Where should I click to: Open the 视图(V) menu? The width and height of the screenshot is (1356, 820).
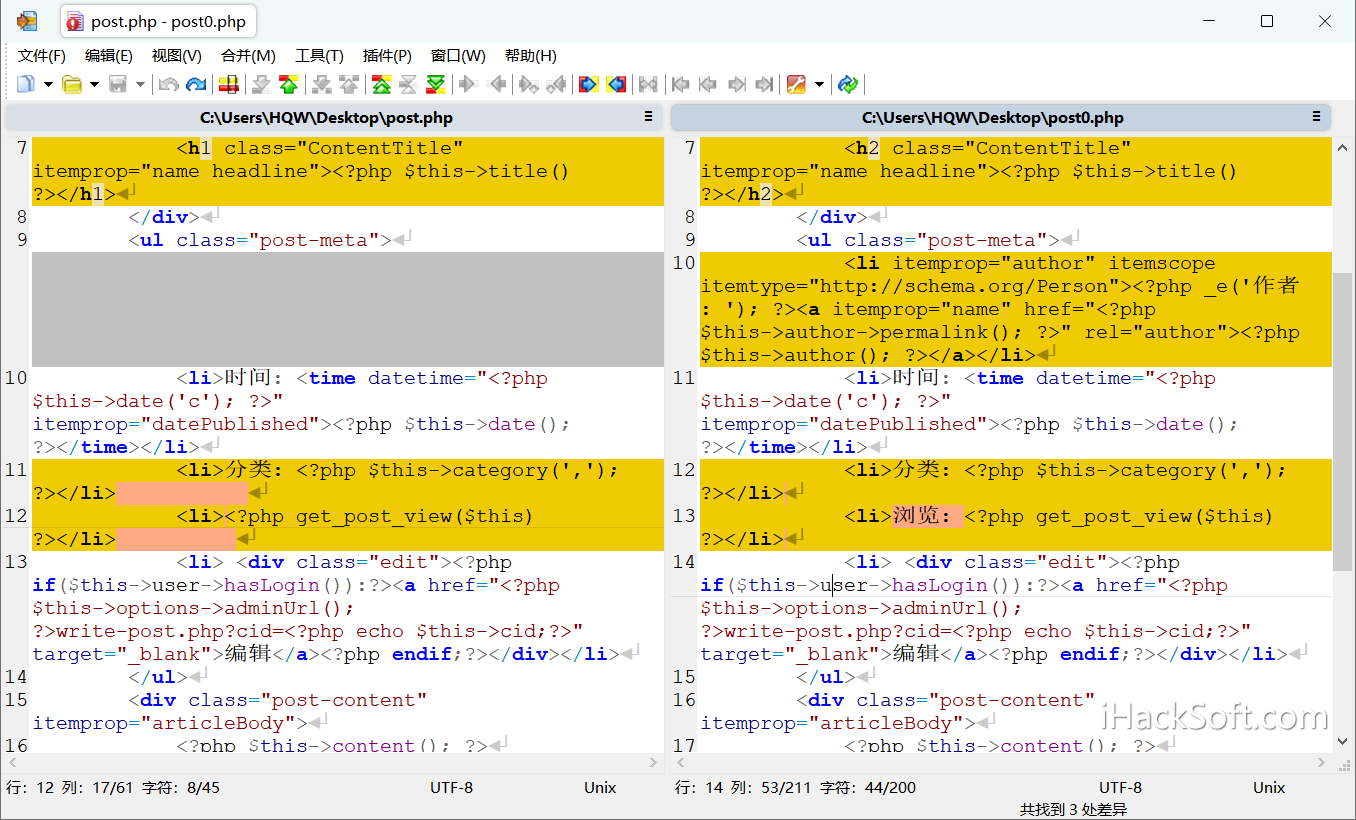tap(176, 56)
